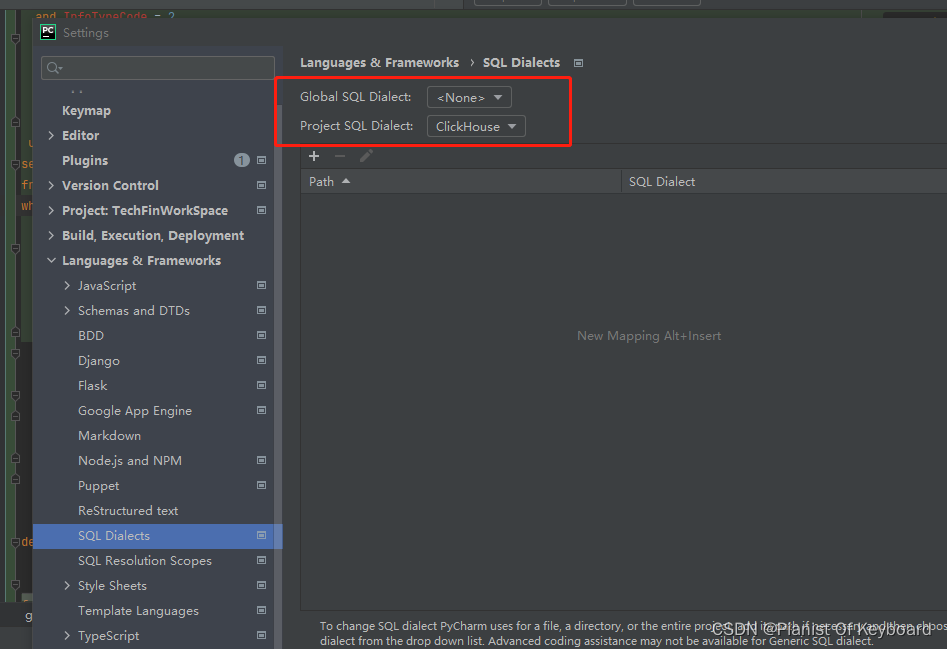Open the BDD settings page
Viewport: 947px width, 649px height.
[x=91, y=335]
